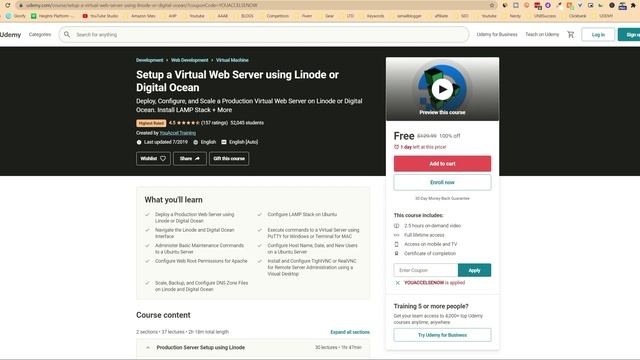
Task: Open the Nerdy bookmark folder
Action: click(511, 16)
